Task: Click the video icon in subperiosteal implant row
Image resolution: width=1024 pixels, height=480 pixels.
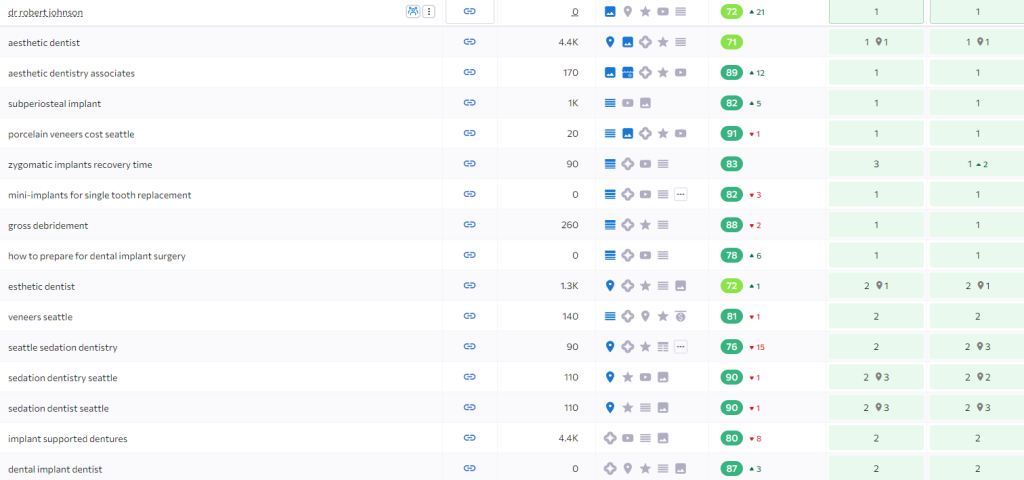Action: click(628, 103)
